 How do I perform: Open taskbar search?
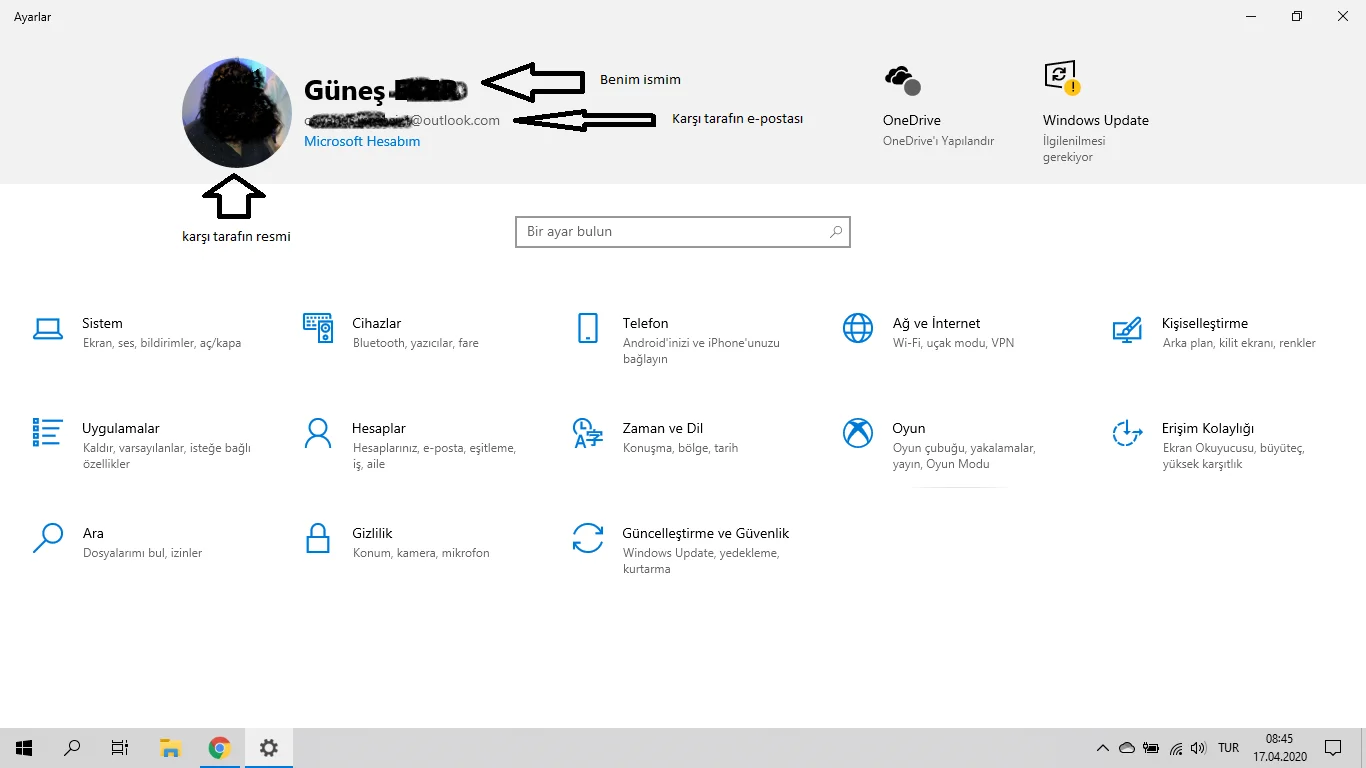pyautogui.click(x=72, y=747)
